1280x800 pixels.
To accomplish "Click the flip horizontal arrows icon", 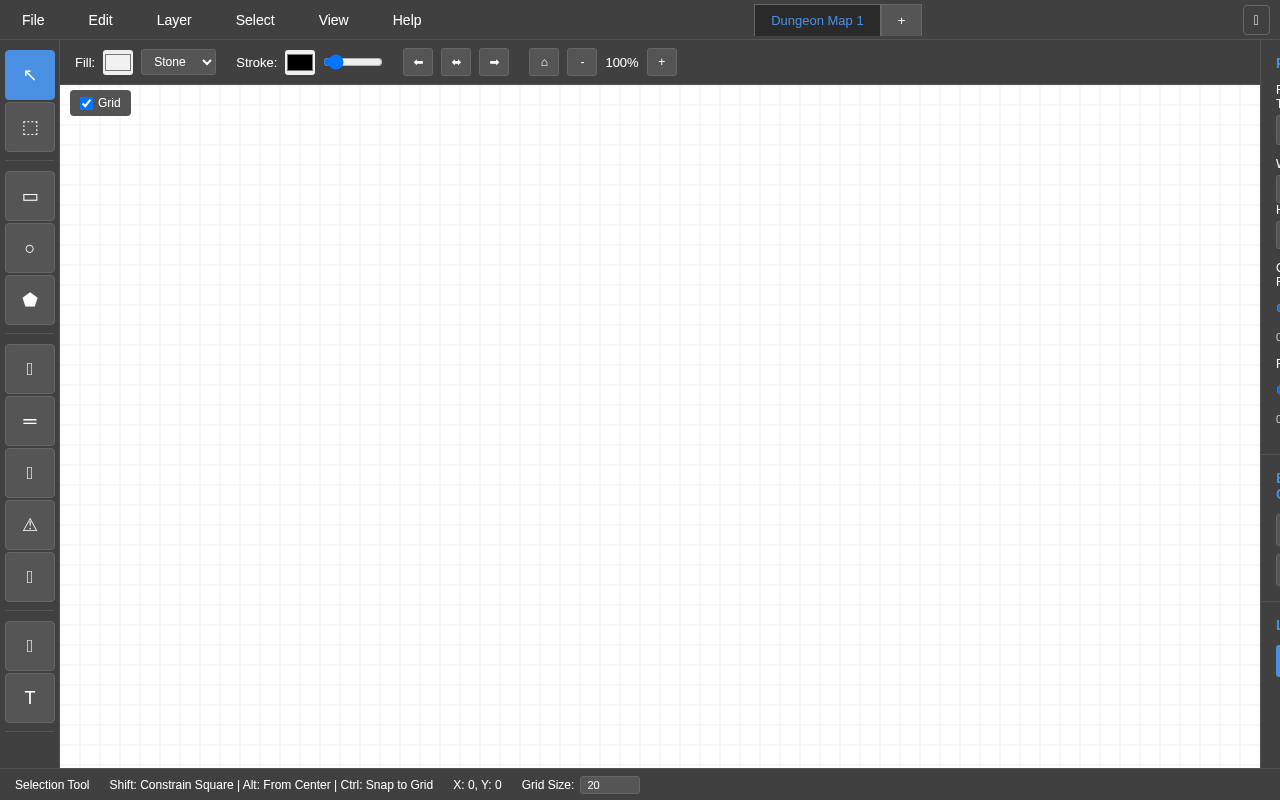I will (x=456, y=62).
